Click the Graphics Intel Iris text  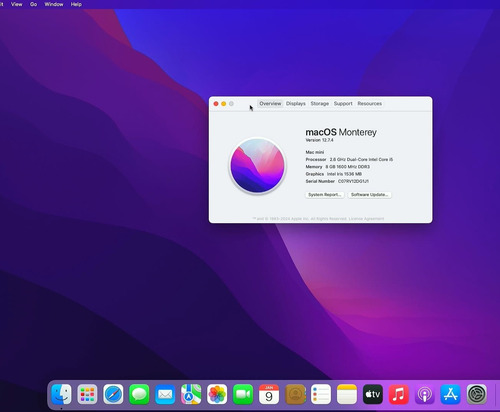pos(334,174)
